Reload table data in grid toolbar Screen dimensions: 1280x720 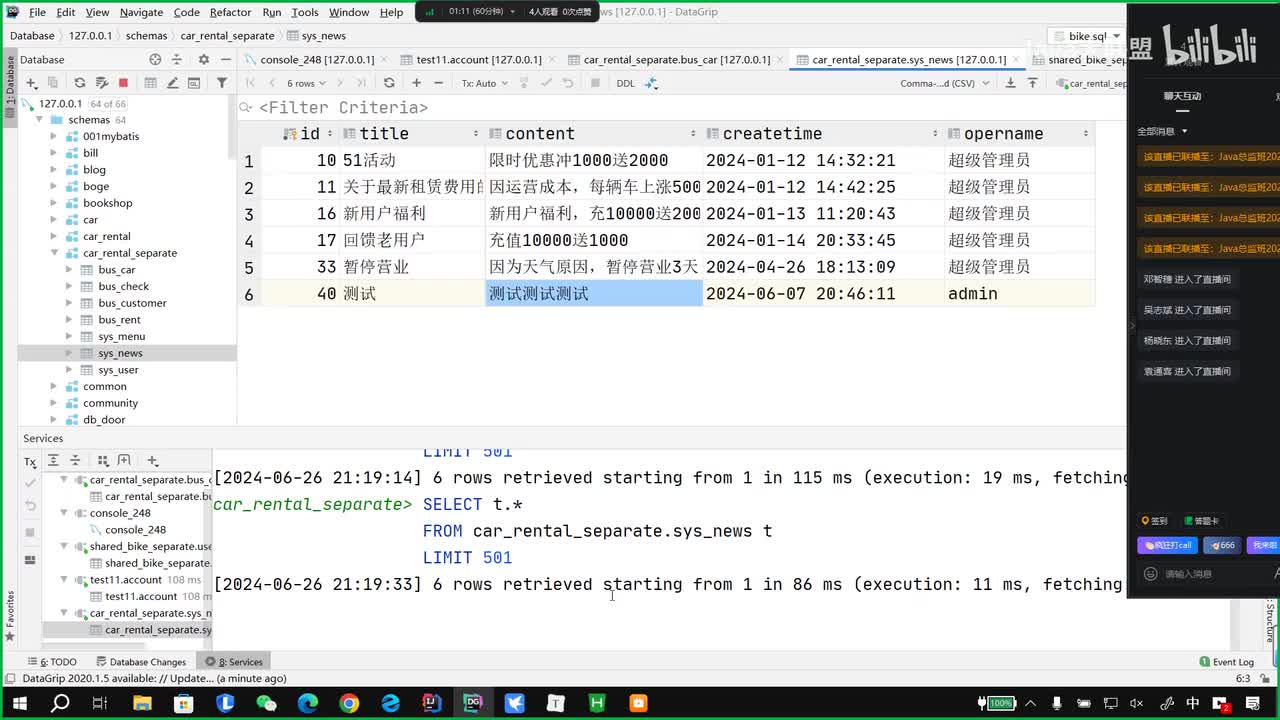389,83
